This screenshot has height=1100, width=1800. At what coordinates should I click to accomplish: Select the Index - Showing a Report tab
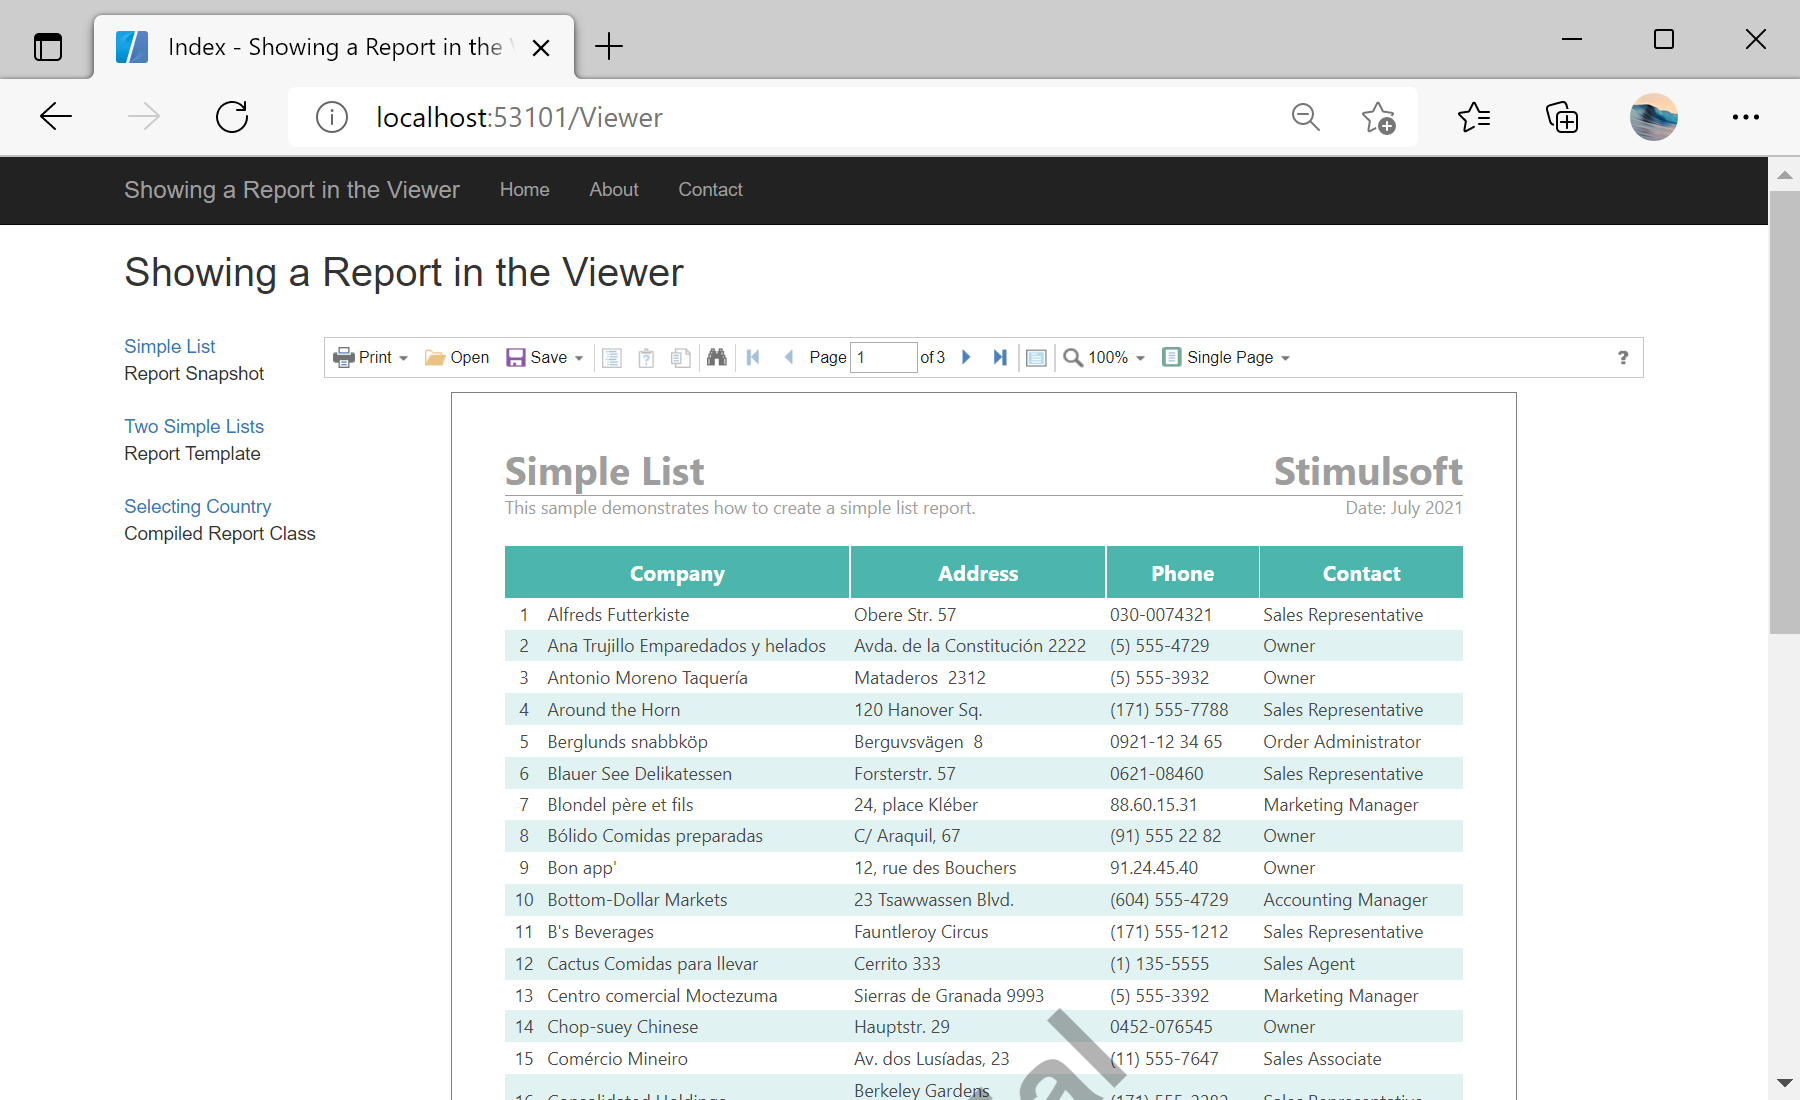click(x=334, y=47)
